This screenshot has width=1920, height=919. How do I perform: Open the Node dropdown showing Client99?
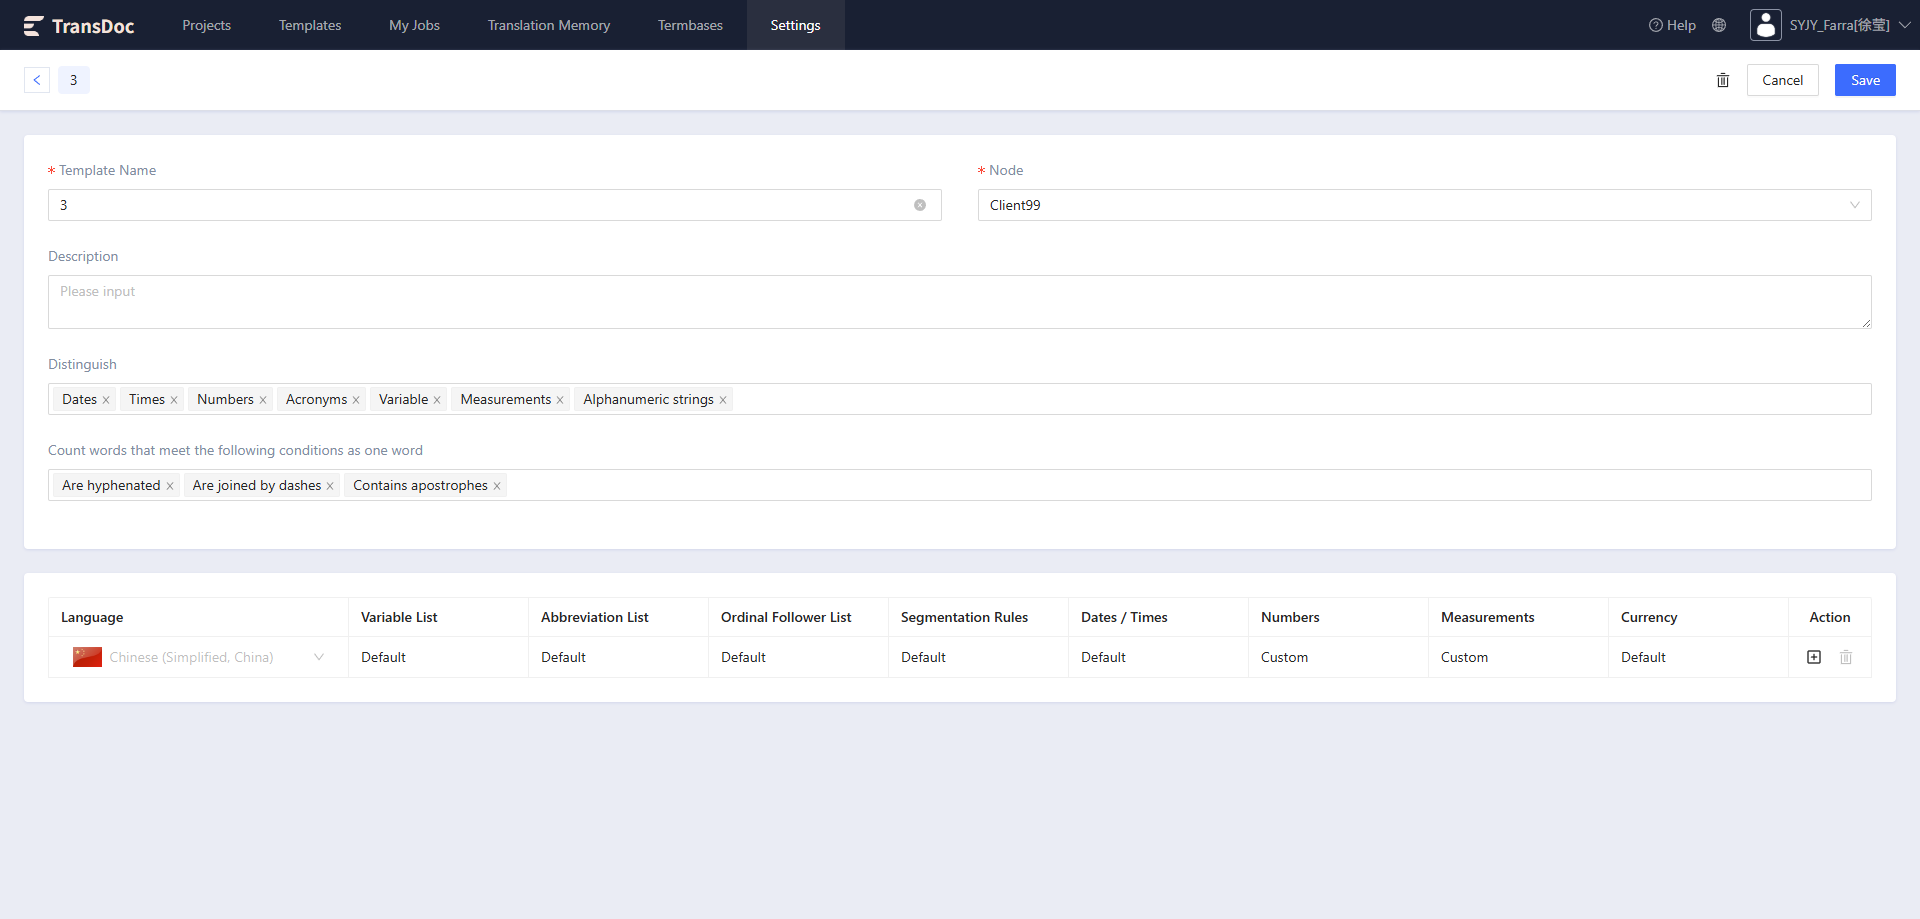point(1424,205)
